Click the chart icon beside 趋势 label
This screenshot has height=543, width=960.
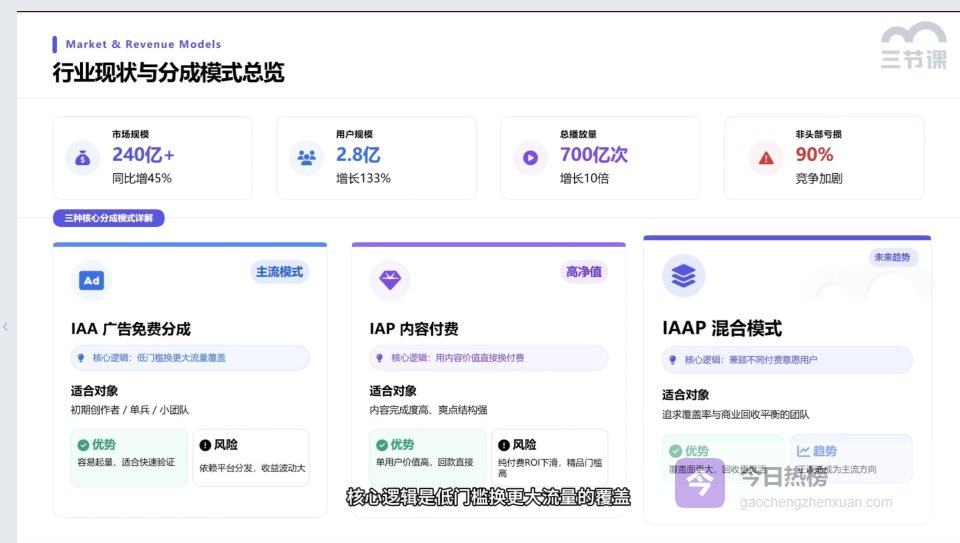point(803,451)
